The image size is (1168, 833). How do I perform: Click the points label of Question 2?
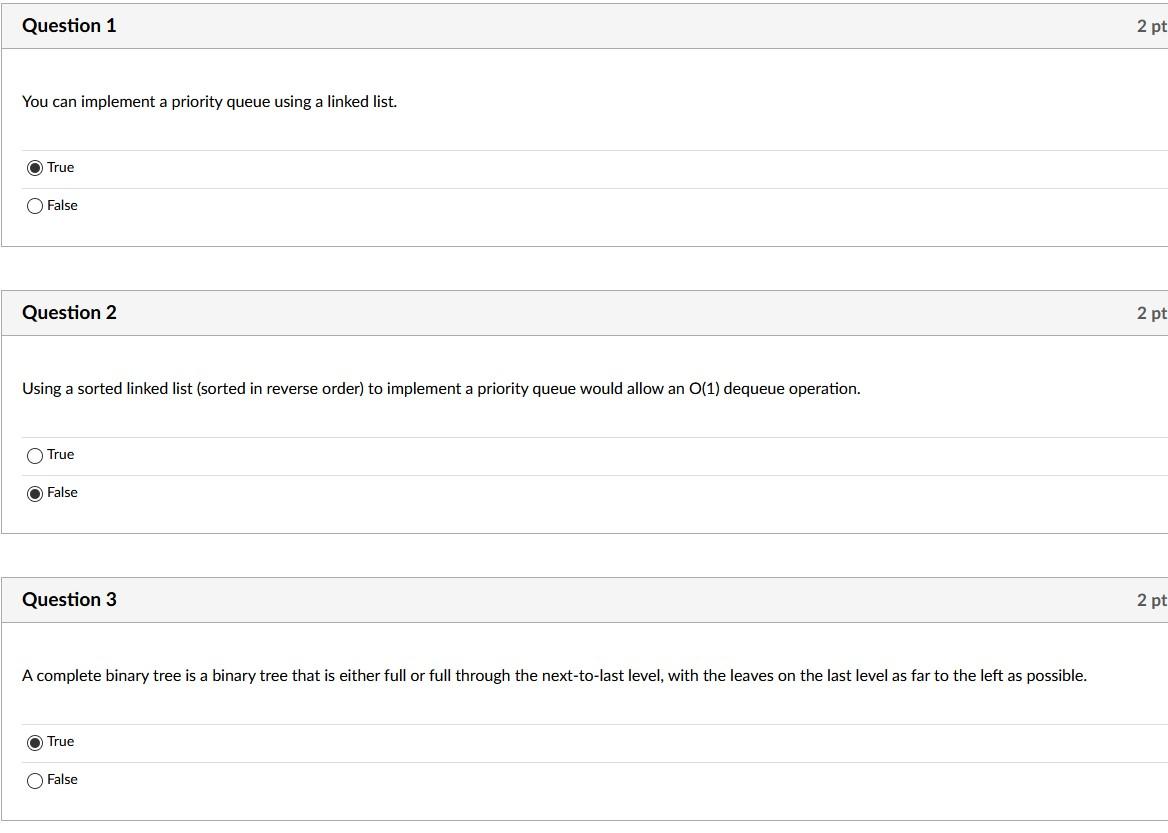pos(1152,313)
